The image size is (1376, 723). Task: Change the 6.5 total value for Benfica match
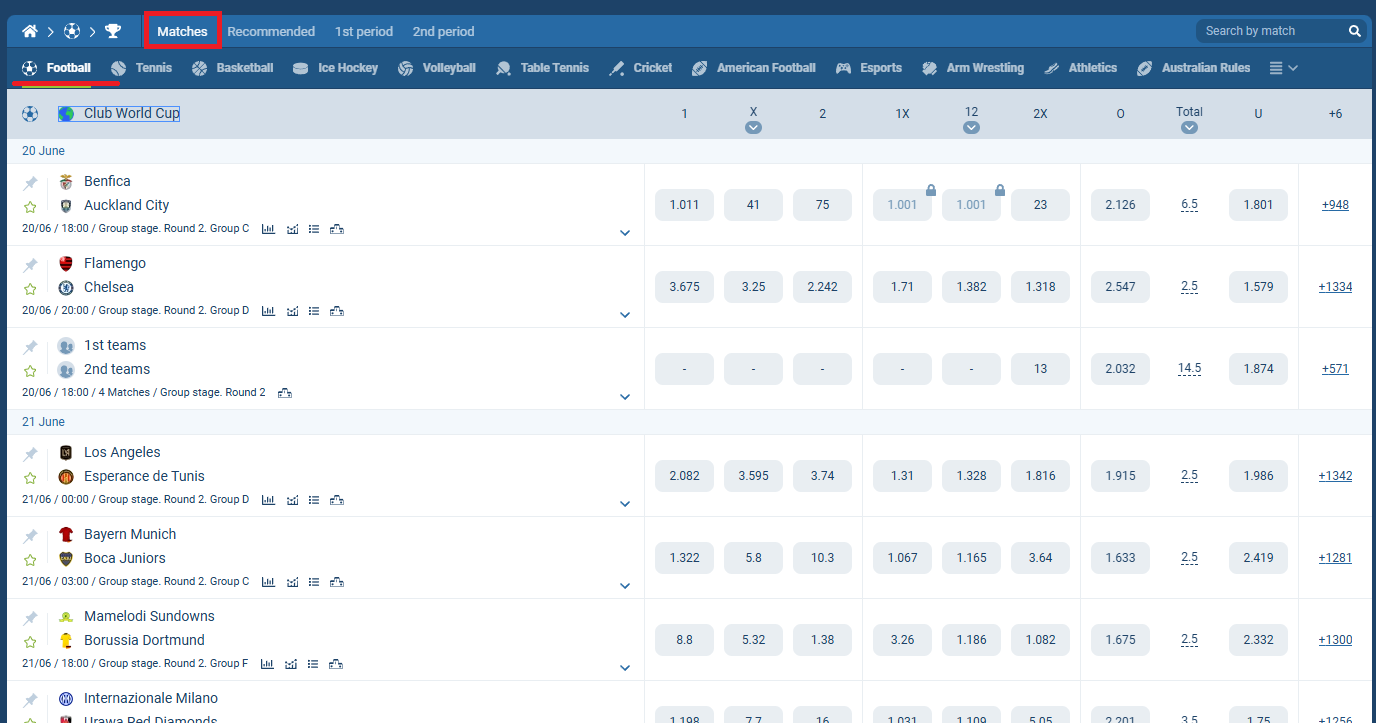1189,205
